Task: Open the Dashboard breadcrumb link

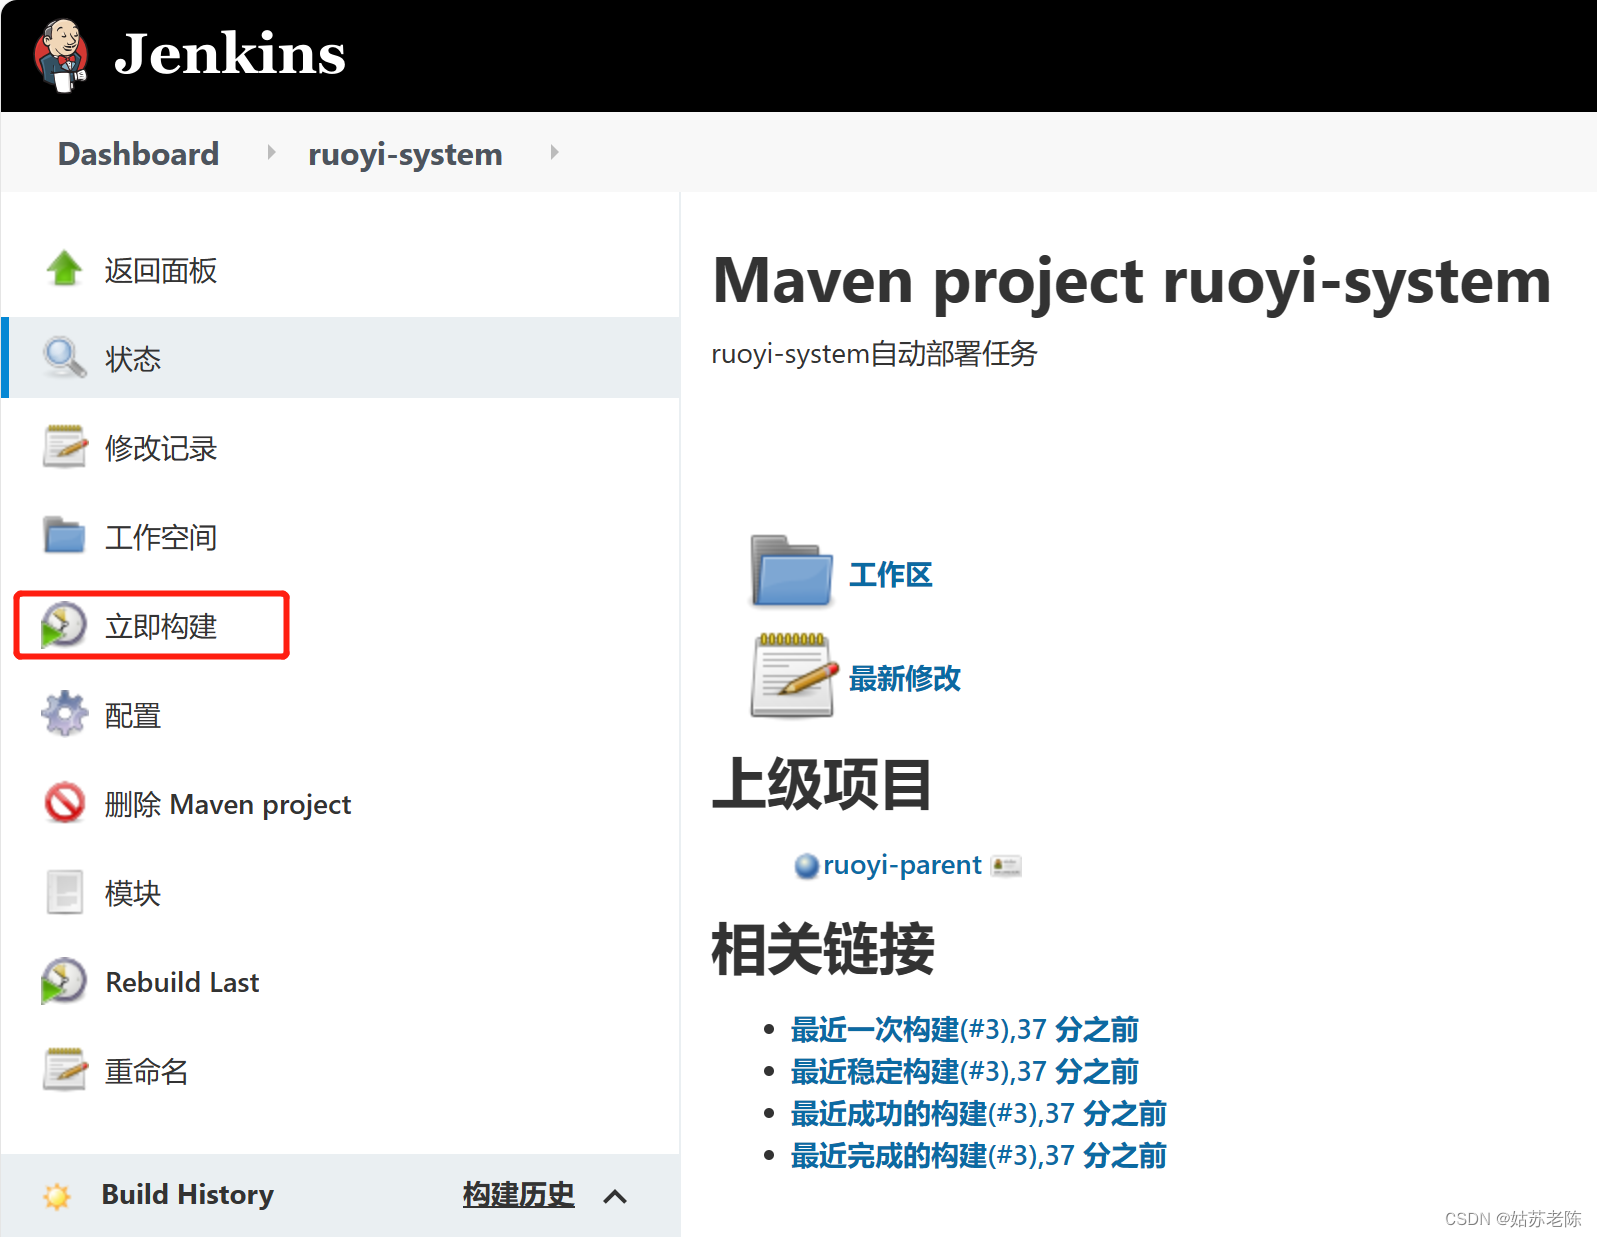Action: tap(138, 154)
